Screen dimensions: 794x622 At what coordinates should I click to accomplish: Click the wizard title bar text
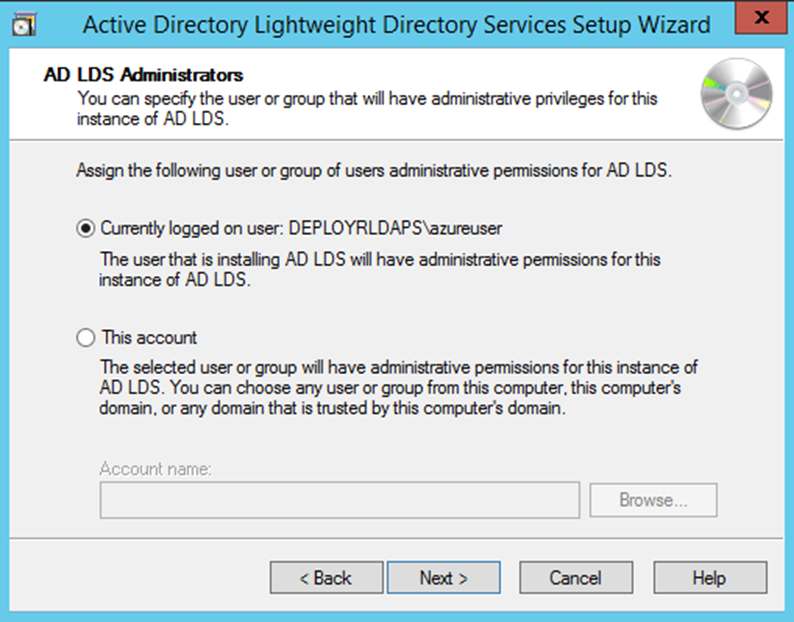(x=397, y=24)
